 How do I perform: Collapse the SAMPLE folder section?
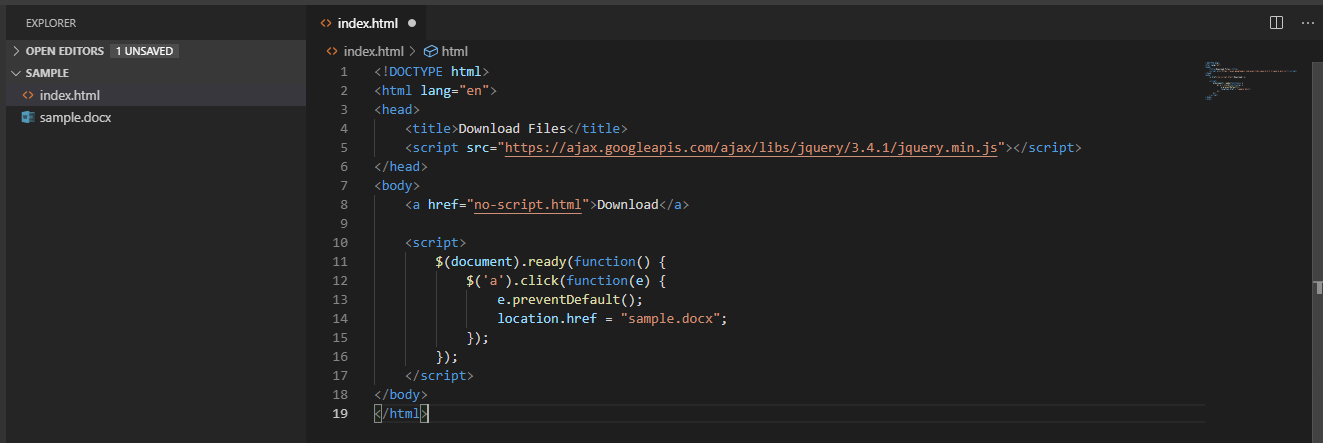16,73
